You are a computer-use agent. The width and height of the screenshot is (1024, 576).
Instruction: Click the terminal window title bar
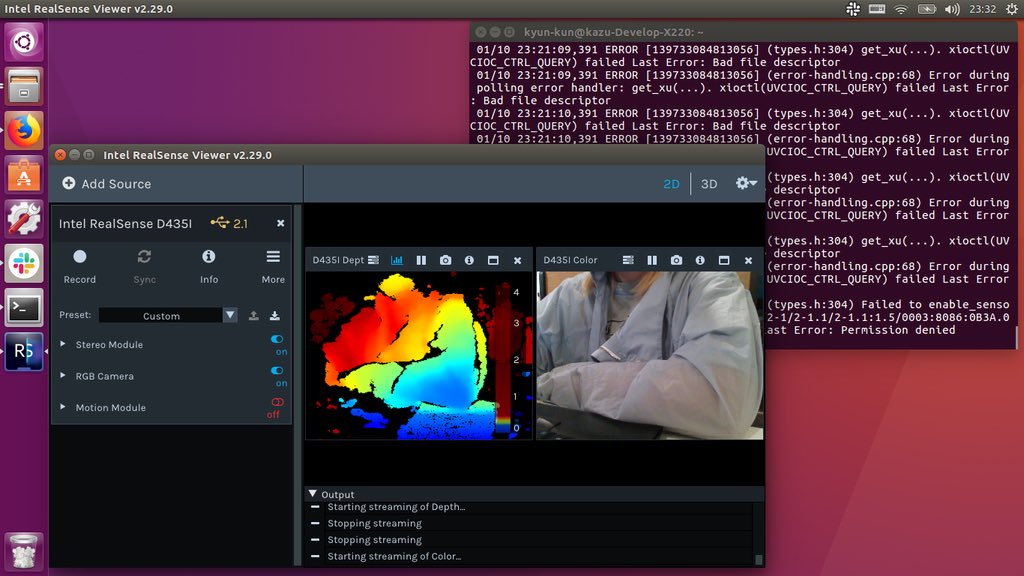pyautogui.click(x=743, y=32)
